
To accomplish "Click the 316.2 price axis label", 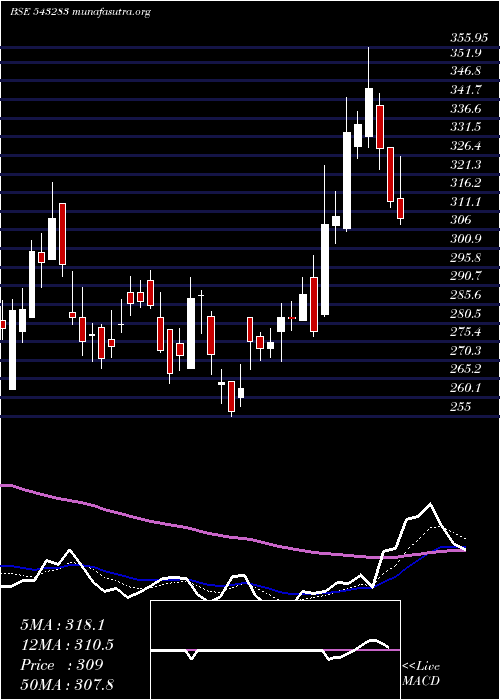I will (x=465, y=183).
